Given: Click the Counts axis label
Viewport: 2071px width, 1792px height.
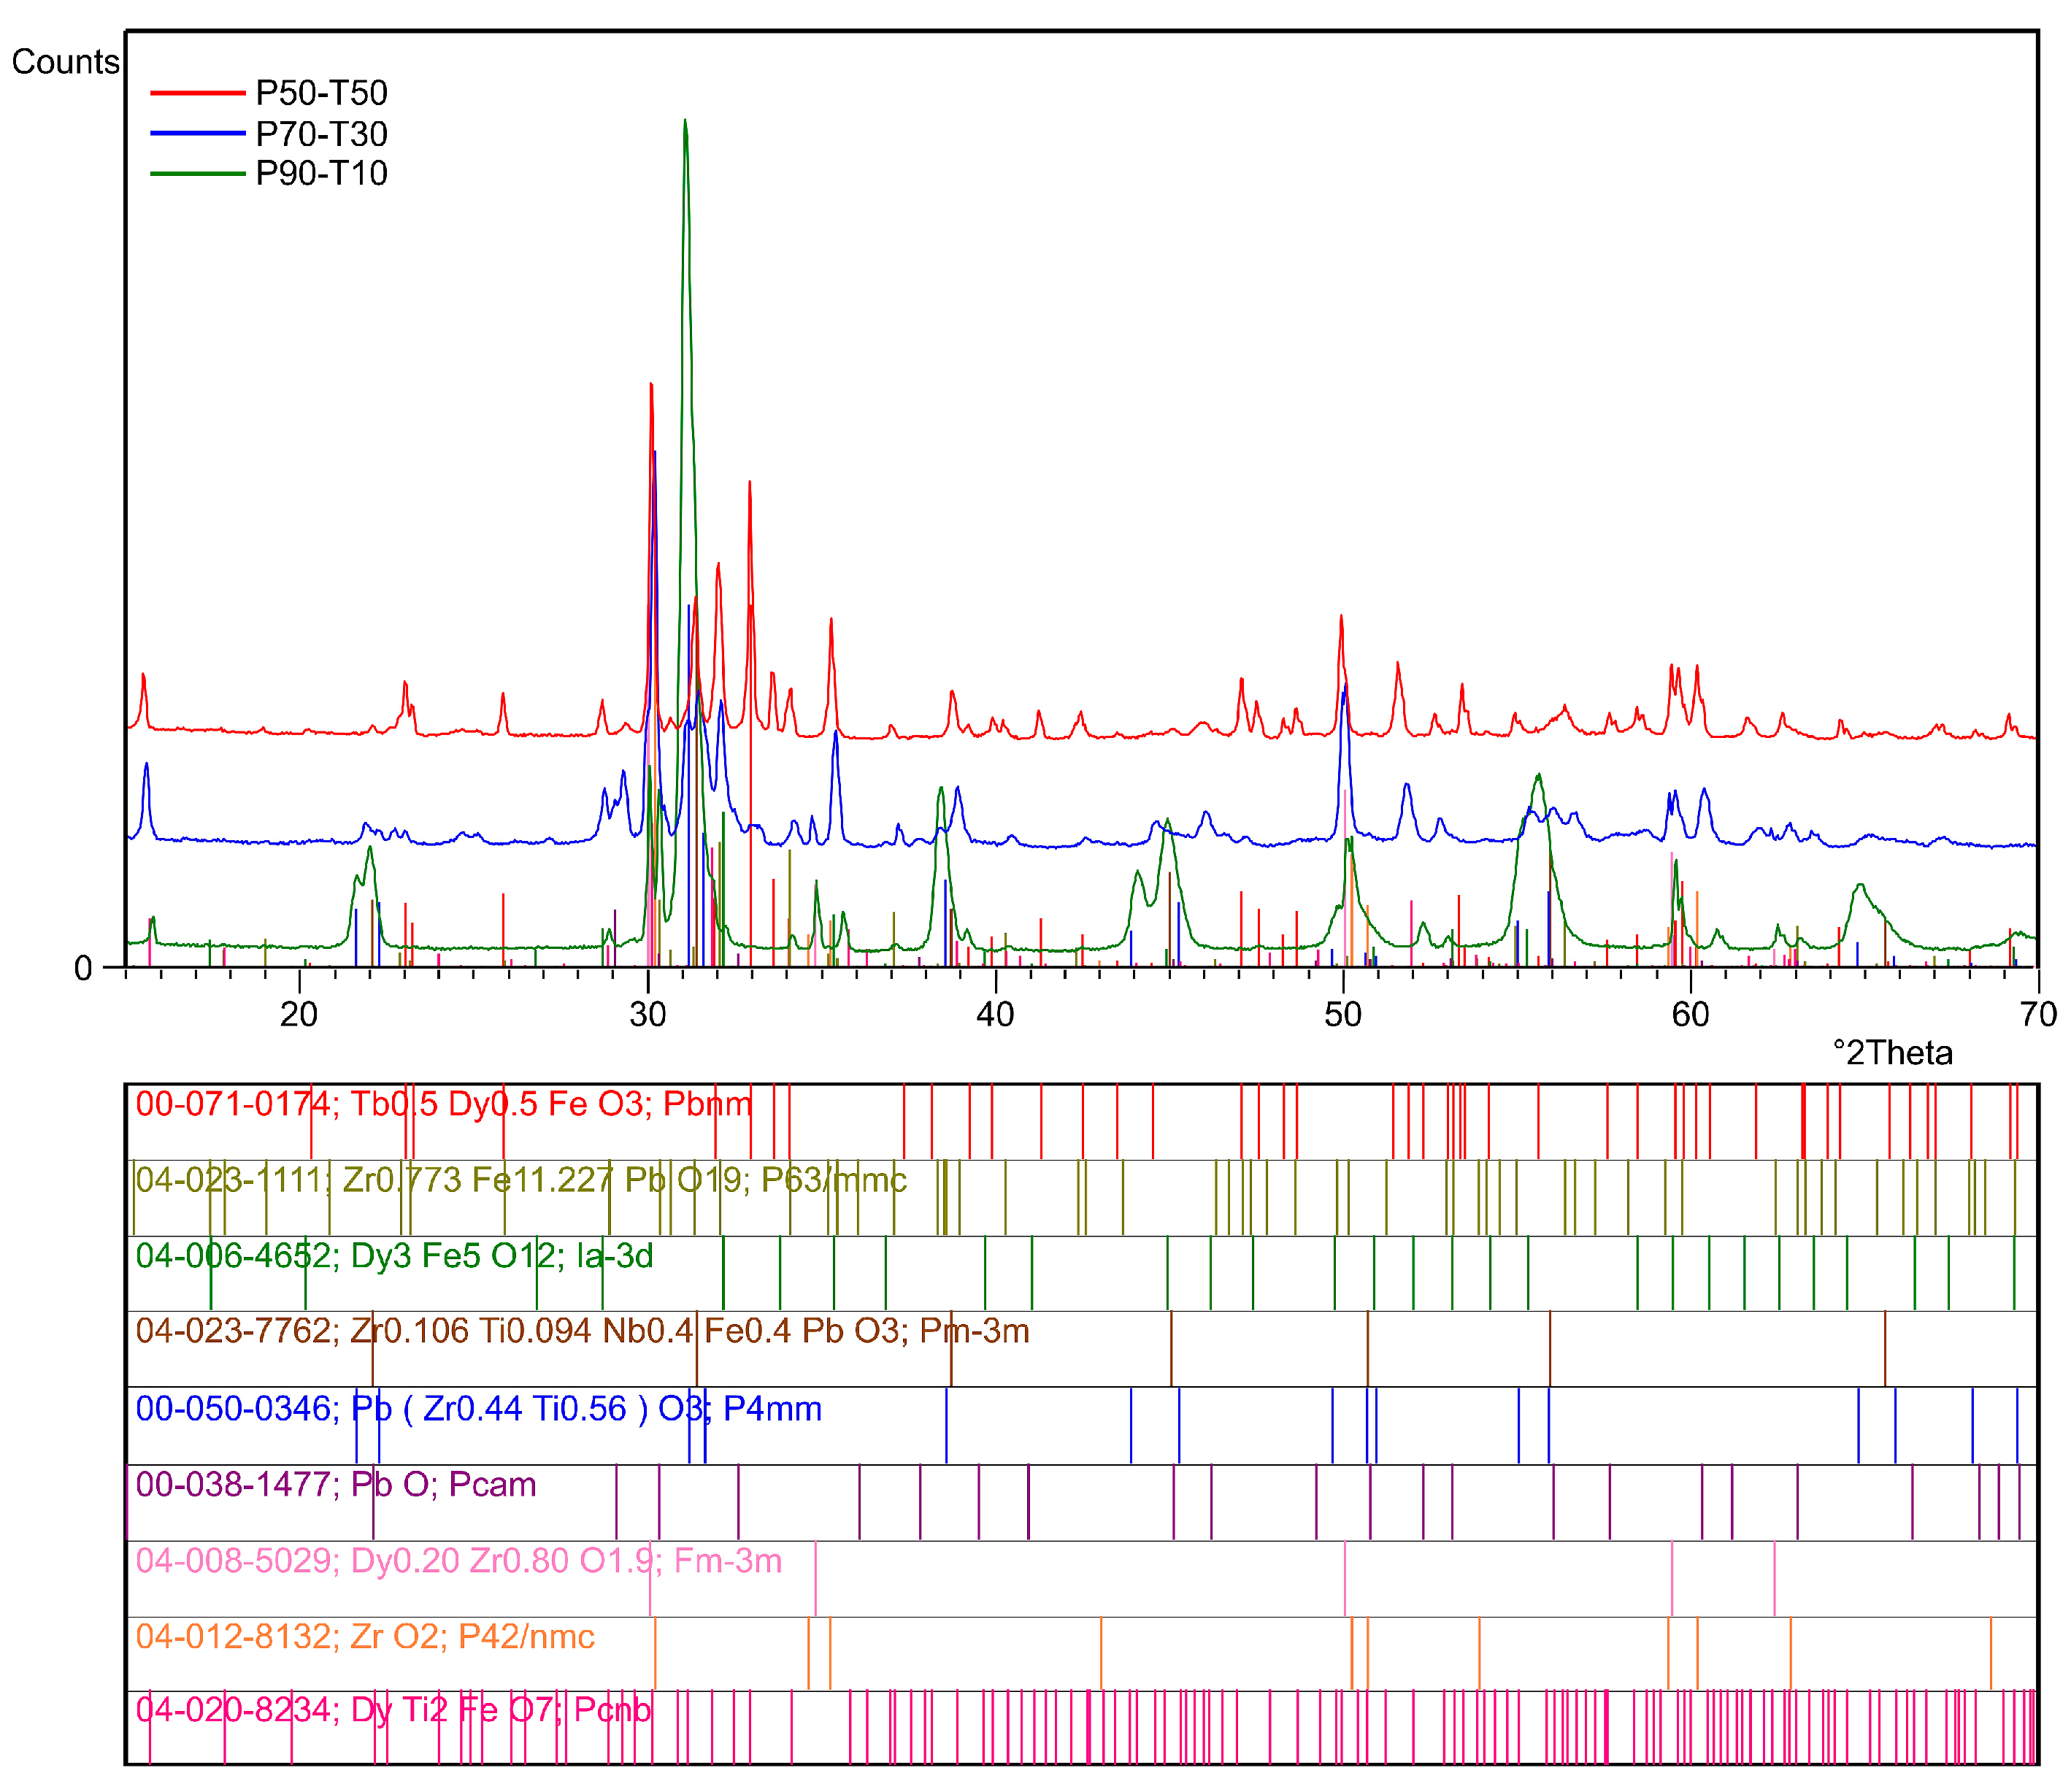Looking at the screenshot, I should coord(65,62).
